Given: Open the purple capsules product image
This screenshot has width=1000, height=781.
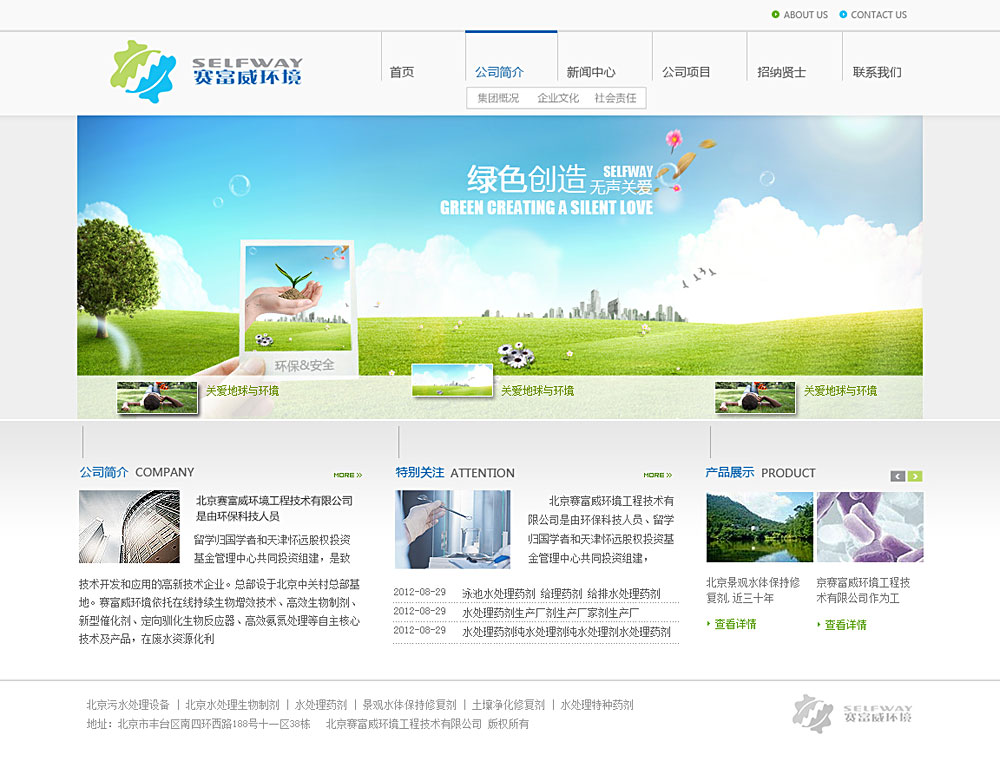Looking at the screenshot, I should click(x=869, y=527).
